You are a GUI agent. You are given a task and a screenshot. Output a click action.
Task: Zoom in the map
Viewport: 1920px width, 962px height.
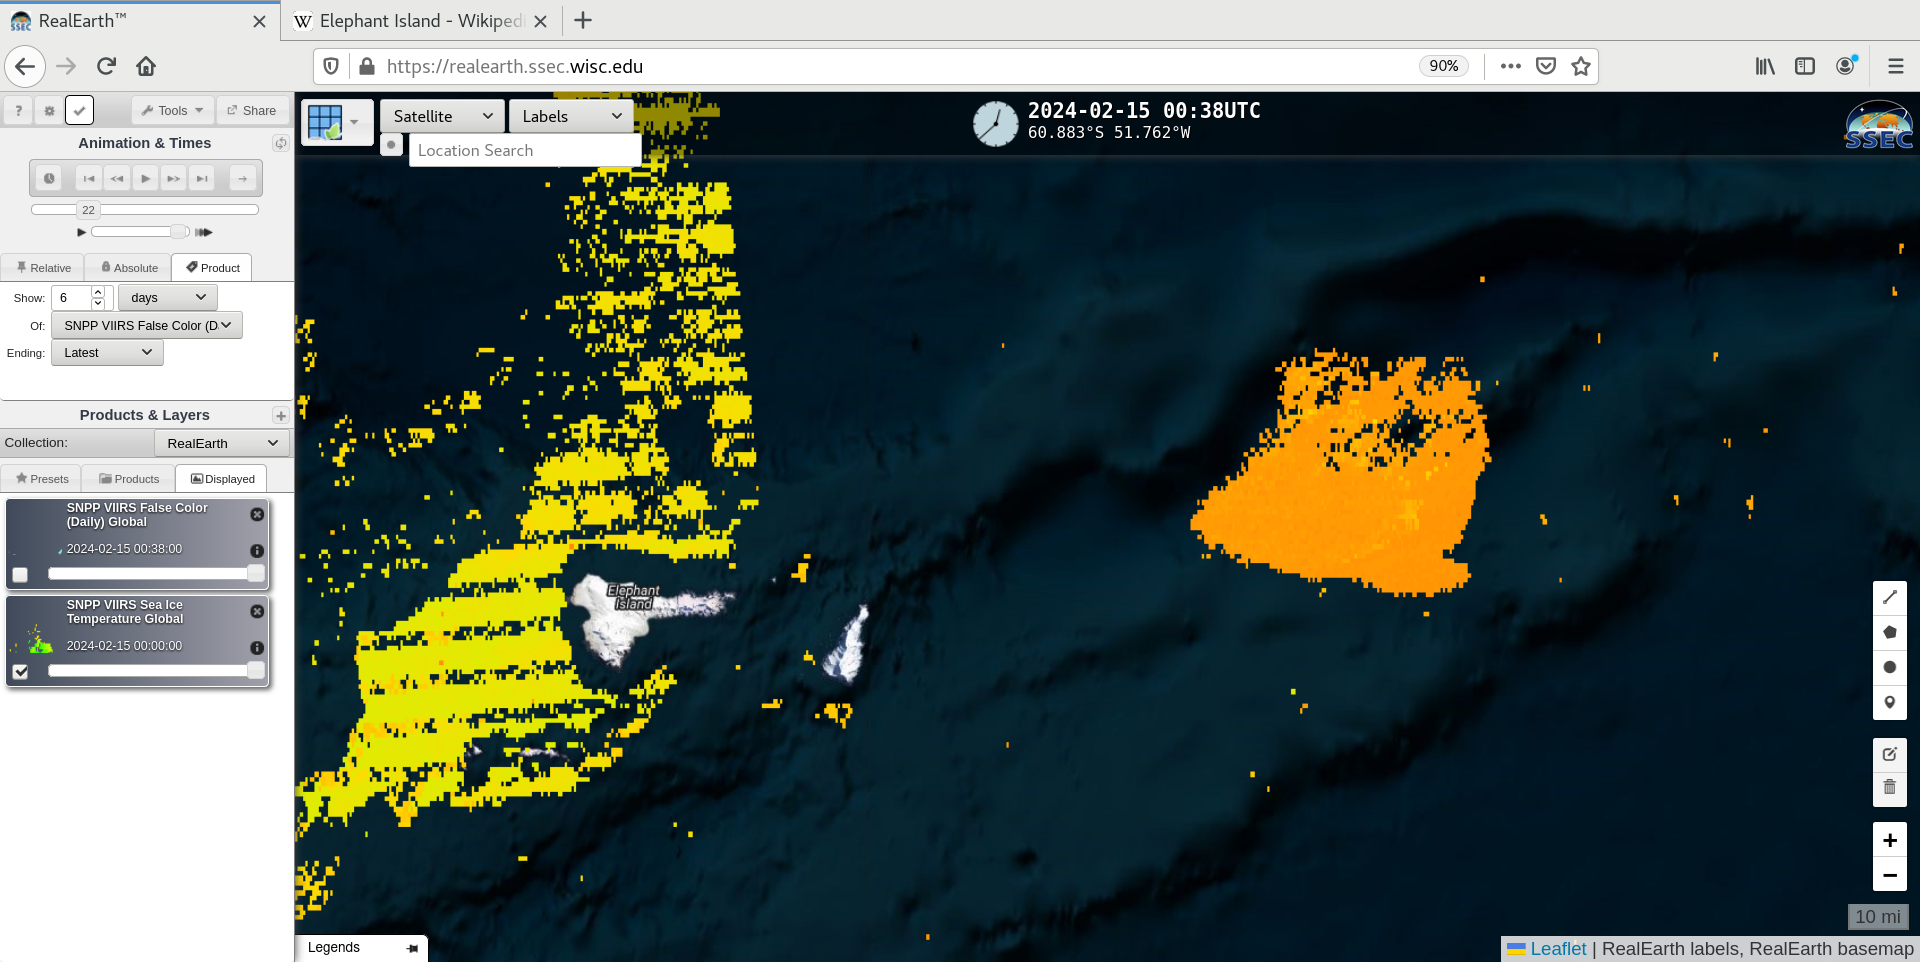(1889, 840)
